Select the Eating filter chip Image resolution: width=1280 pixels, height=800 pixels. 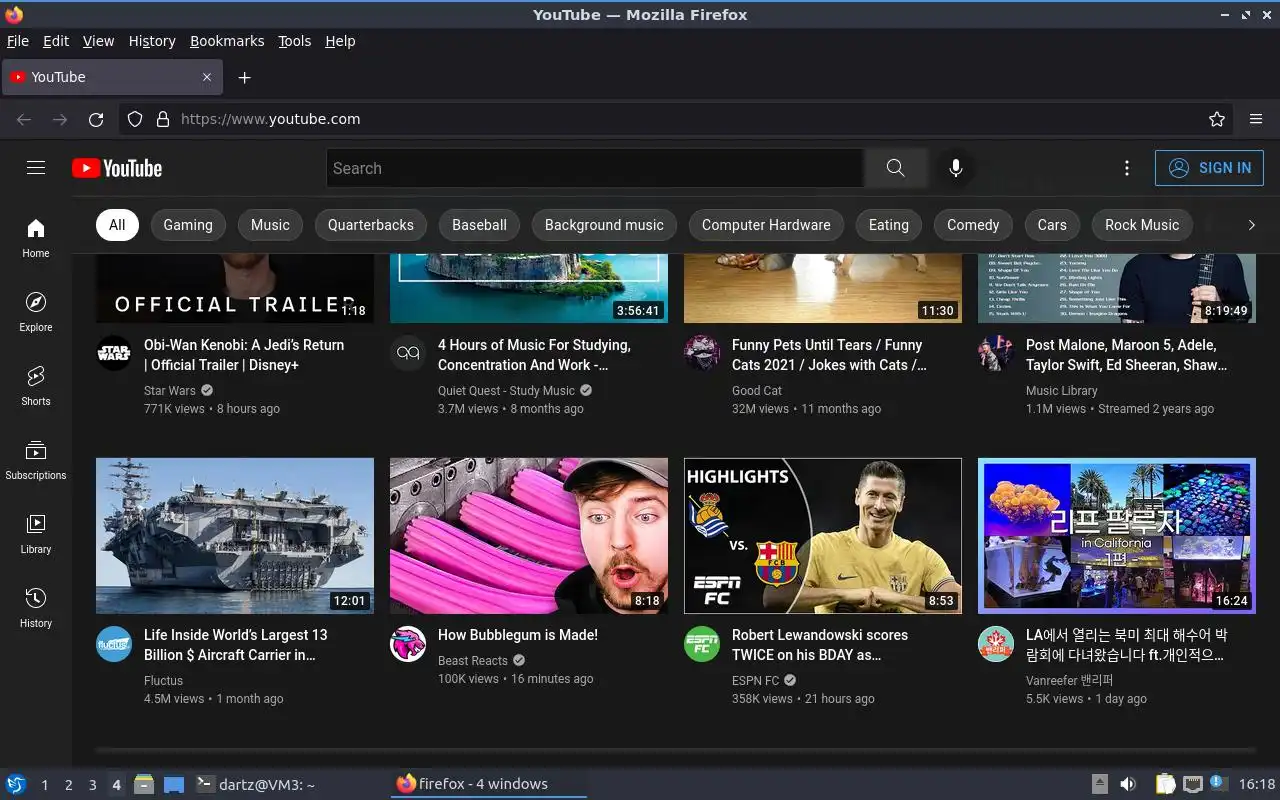click(889, 225)
